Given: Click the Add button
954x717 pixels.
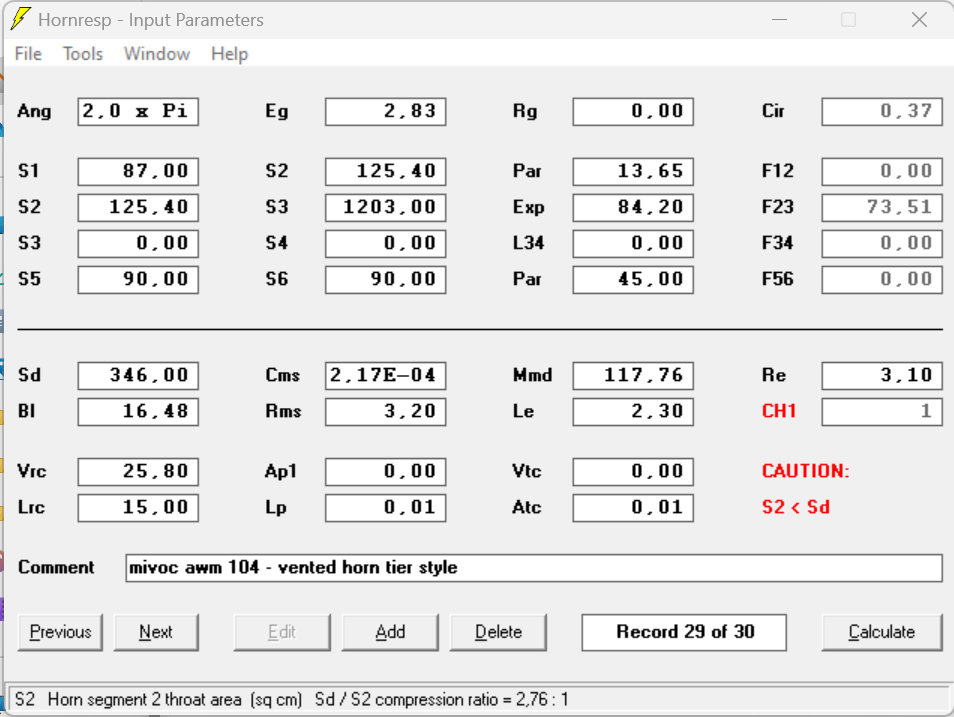Looking at the screenshot, I should 390,632.
